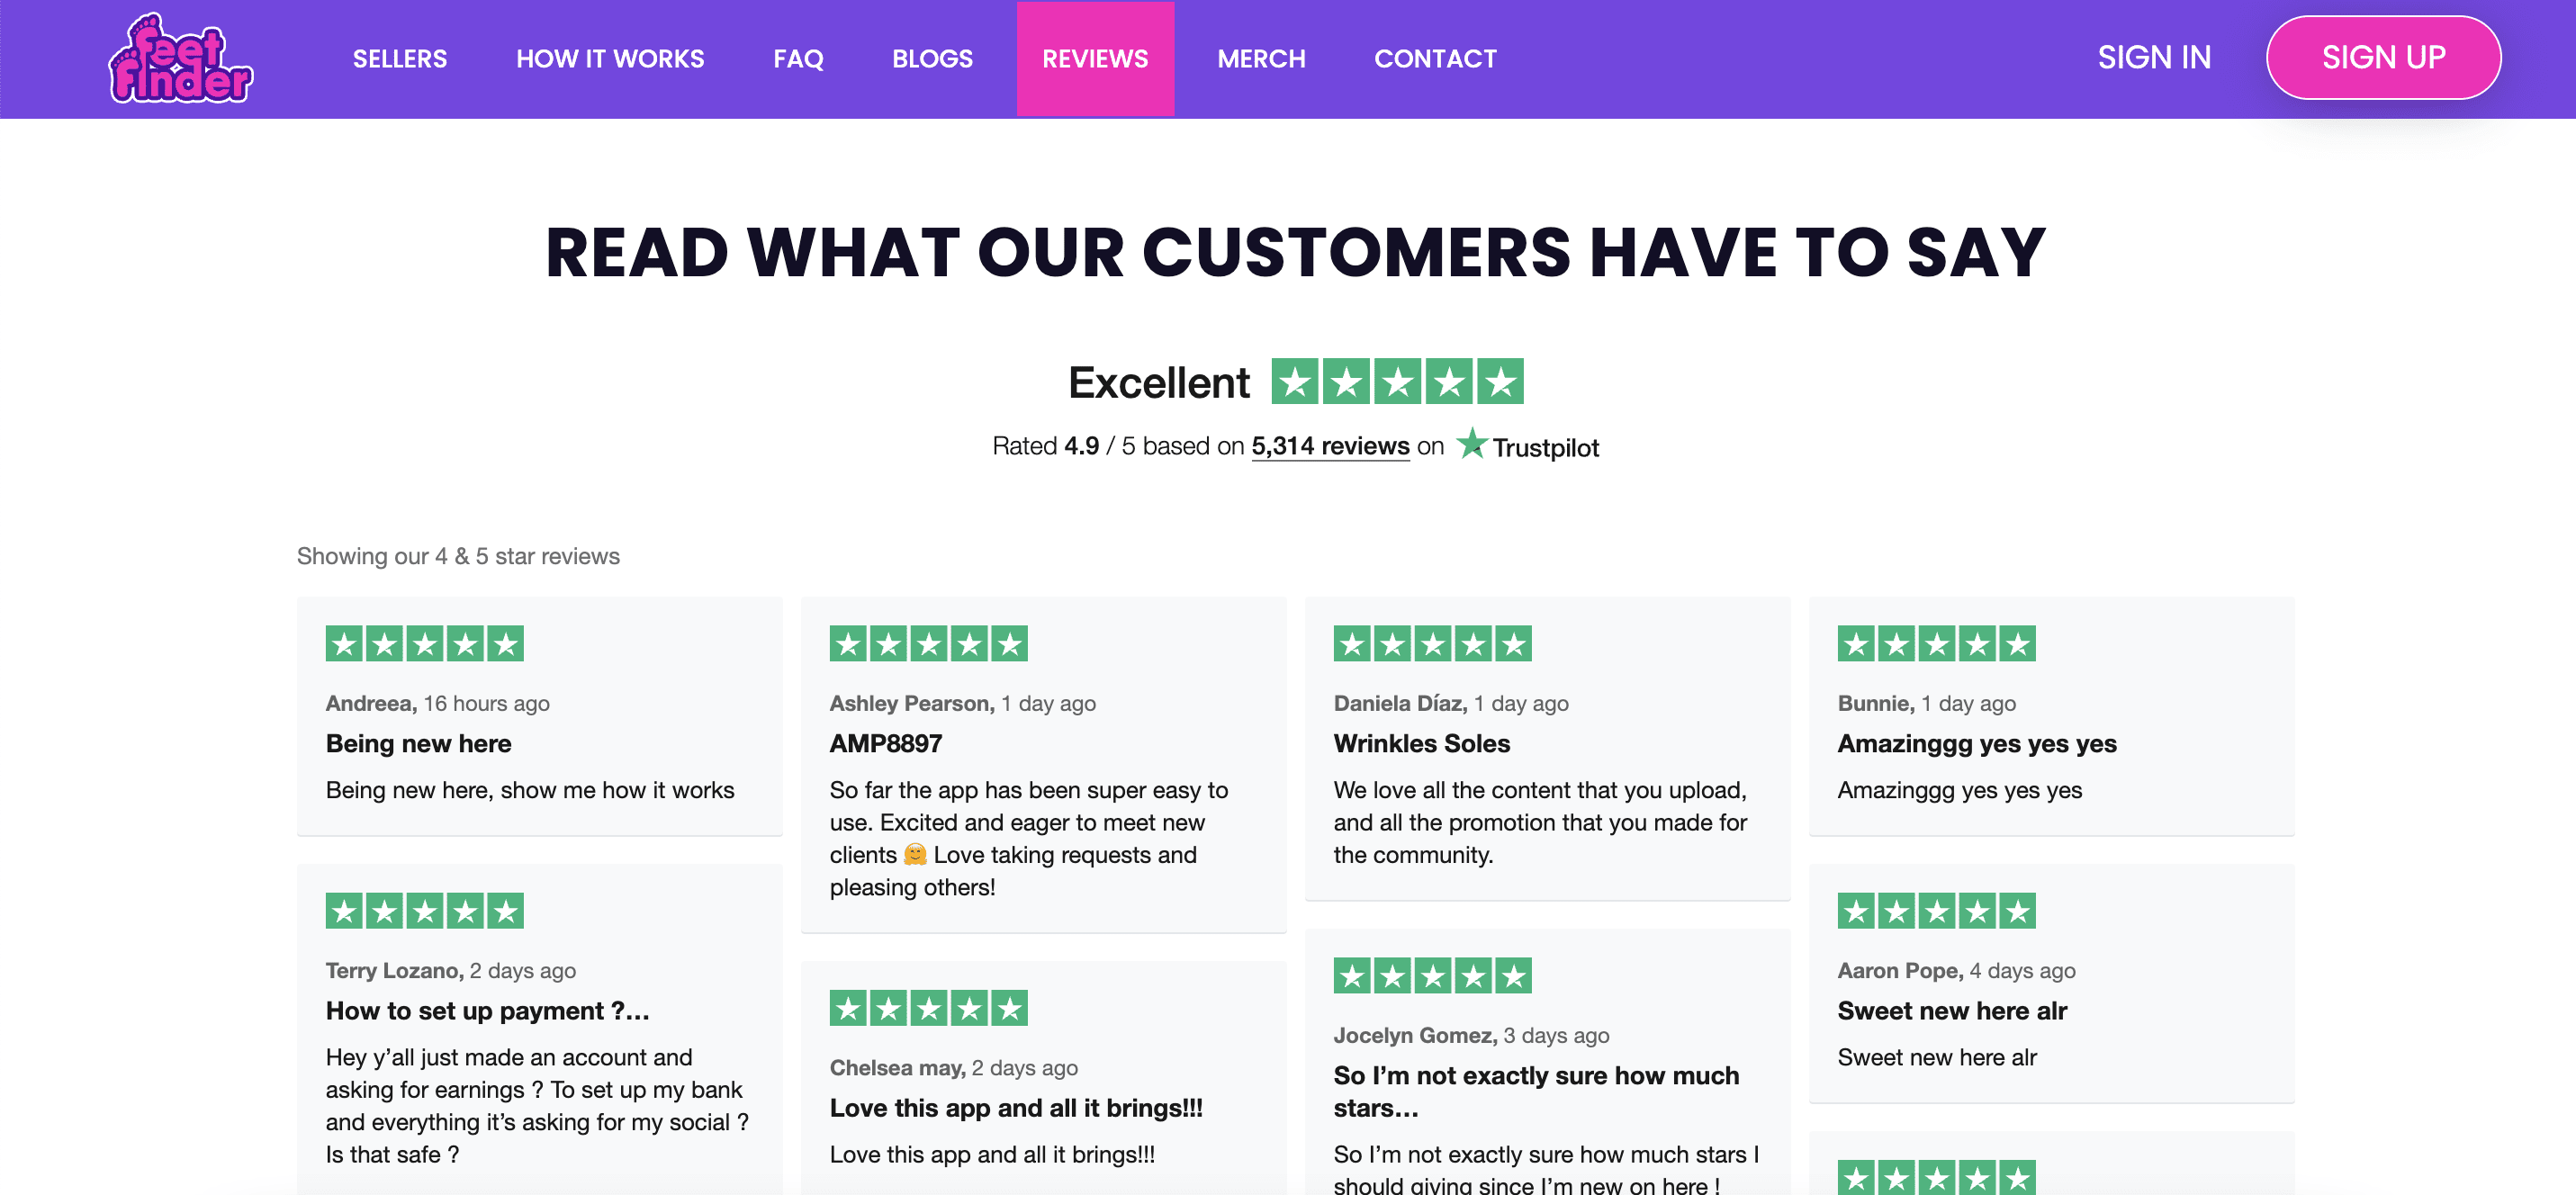Screen dimensions: 2576x1195
Task: Click star rating on Aaron Pope's review
Action: click(x=1936, y=911)
